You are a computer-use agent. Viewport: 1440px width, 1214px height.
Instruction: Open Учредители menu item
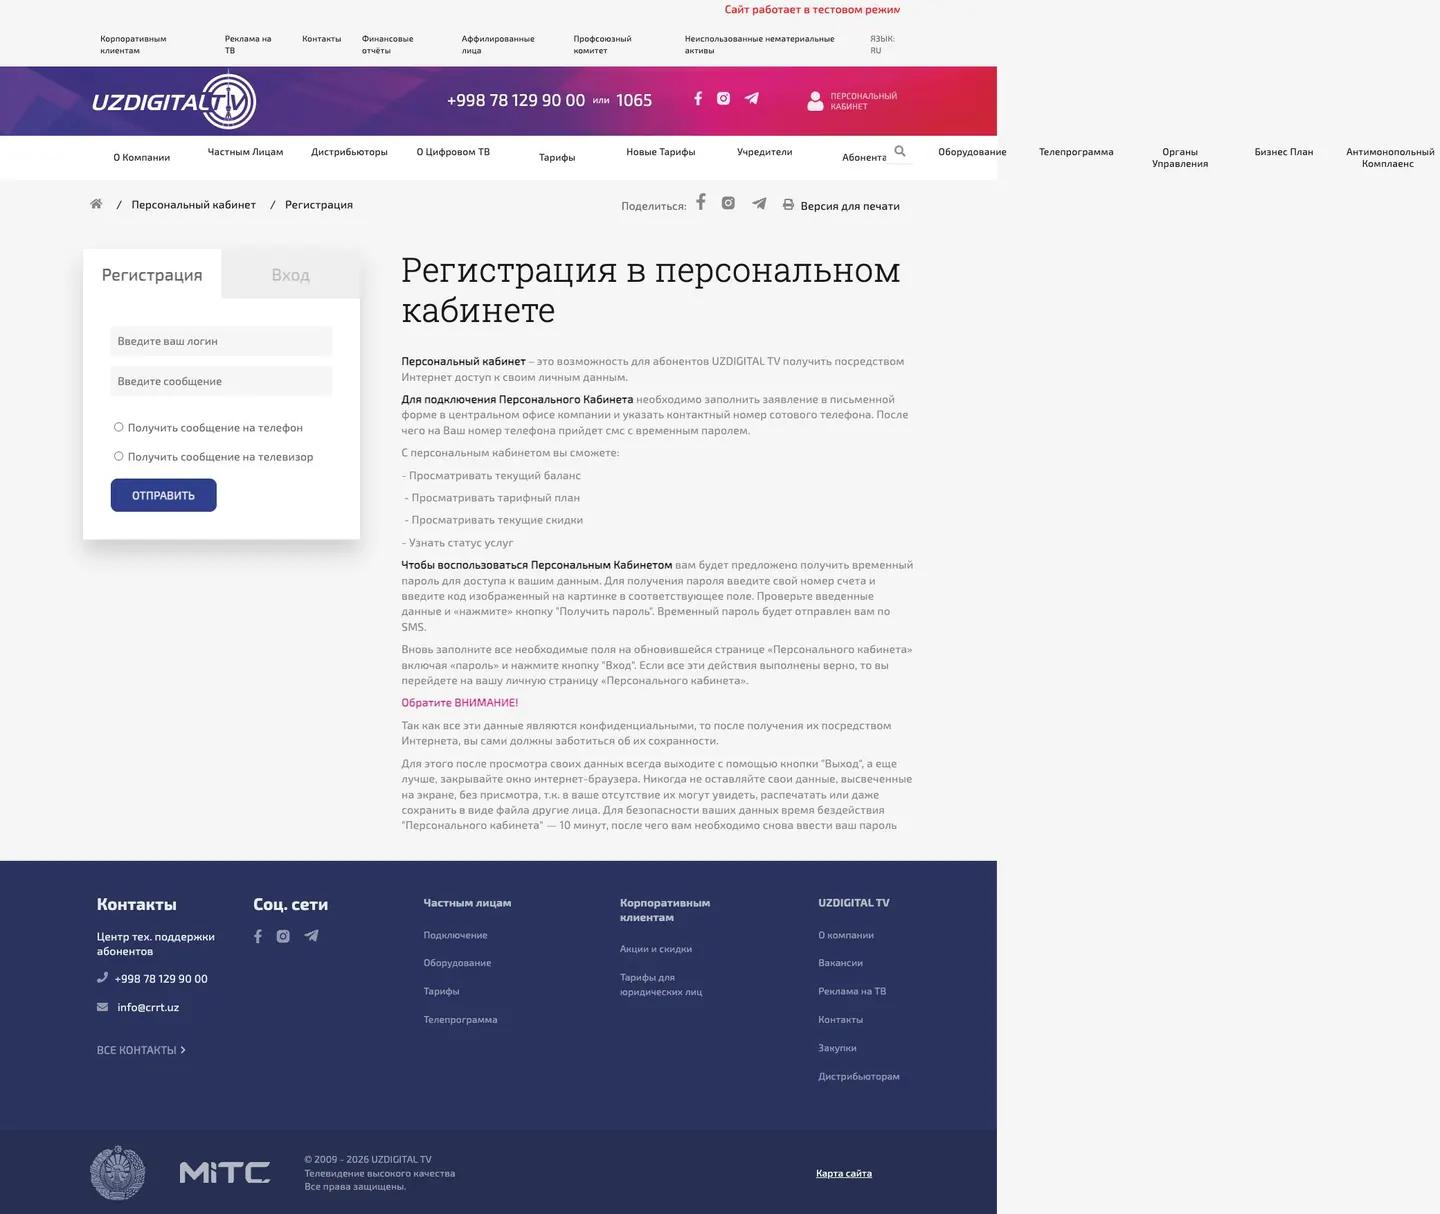click(765, 152)
